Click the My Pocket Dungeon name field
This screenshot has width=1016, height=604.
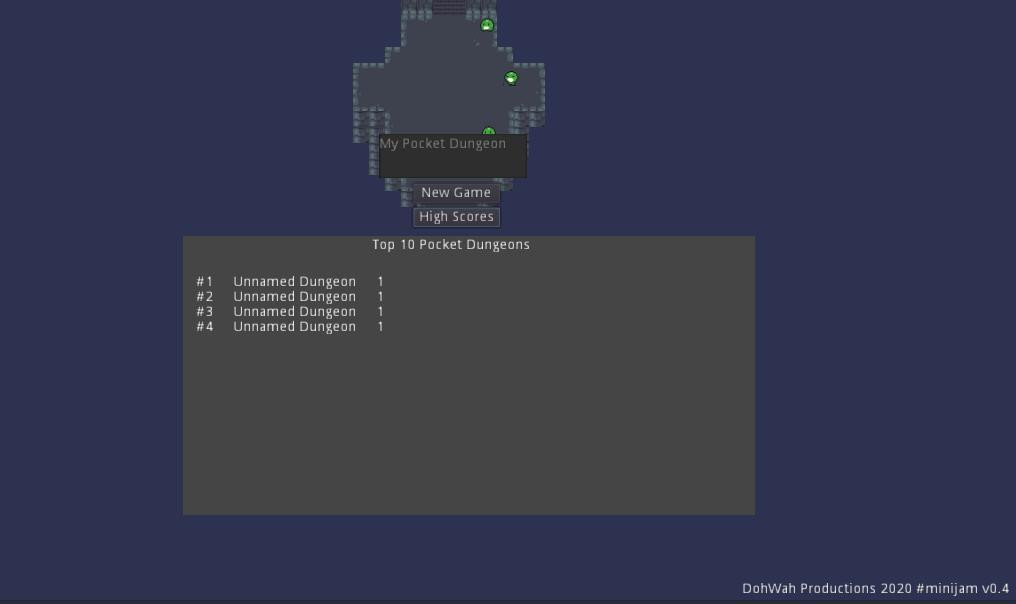[x=453, y=156]
